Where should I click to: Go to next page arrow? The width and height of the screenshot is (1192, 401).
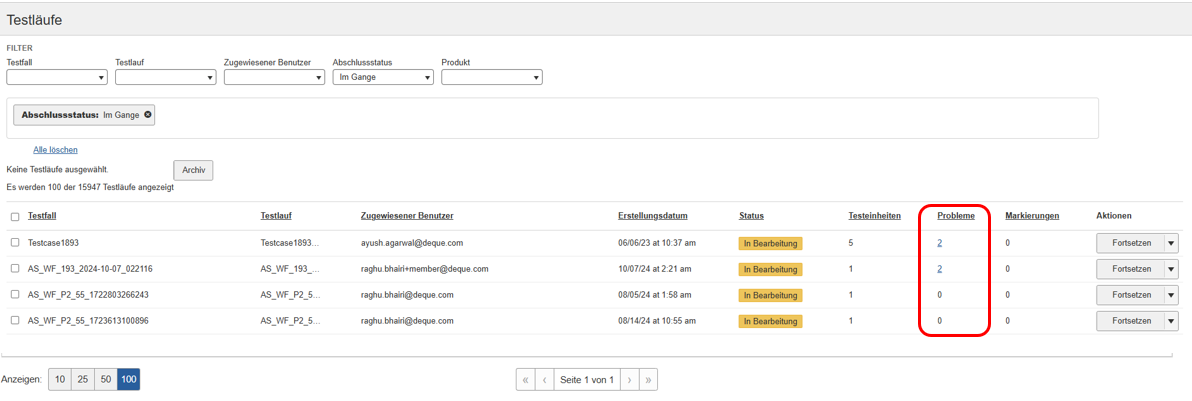629,380
